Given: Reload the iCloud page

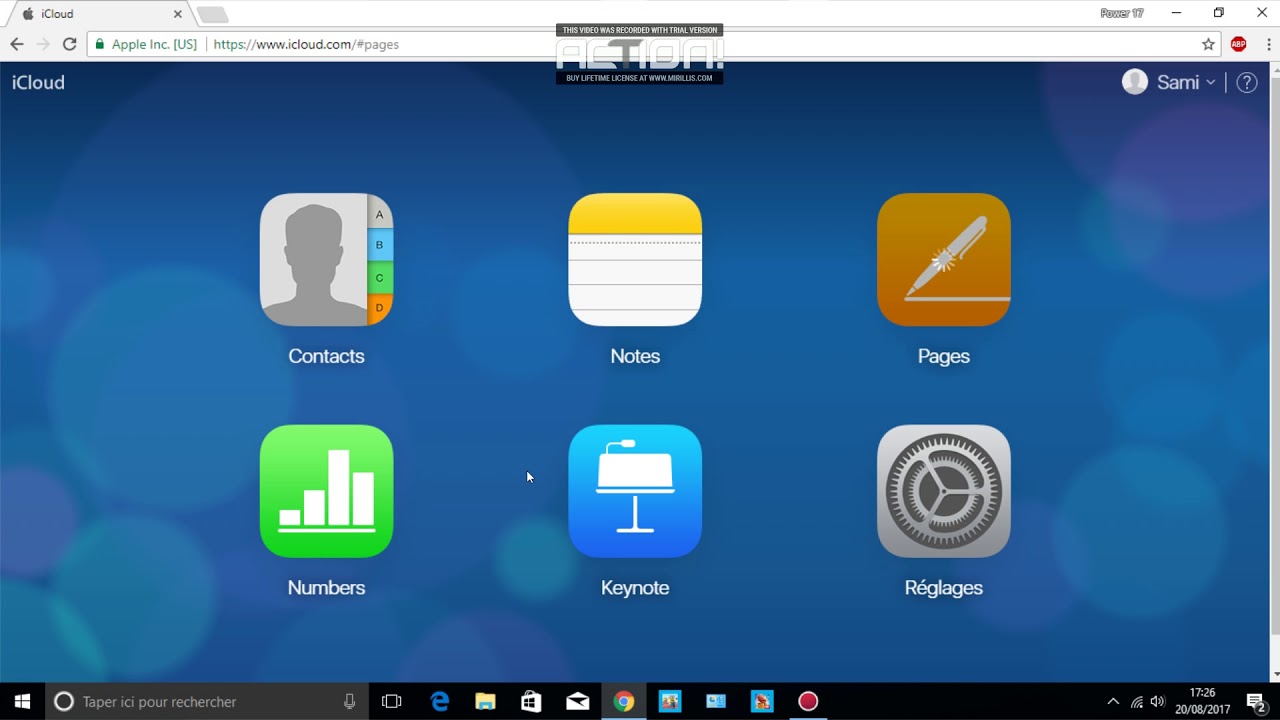Looking at the screenshot, I should click(x=70, y=44).
